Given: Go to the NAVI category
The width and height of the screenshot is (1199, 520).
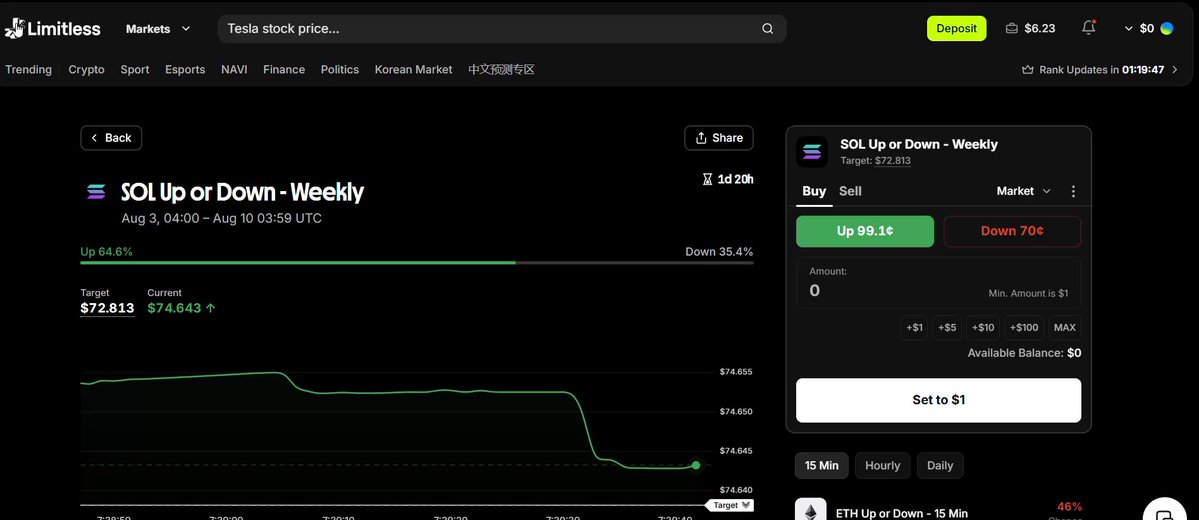Looking at the screenshot, I should (x=234, y=70).
